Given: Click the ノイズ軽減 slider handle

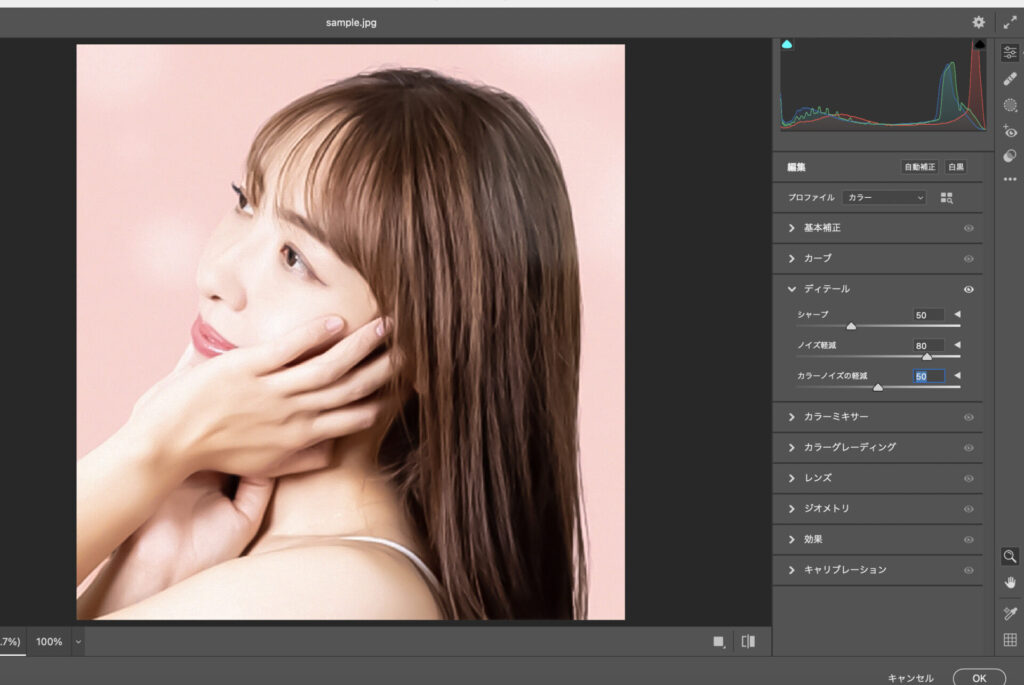Looking at the screenshot, I should click(x=927, y=357).
